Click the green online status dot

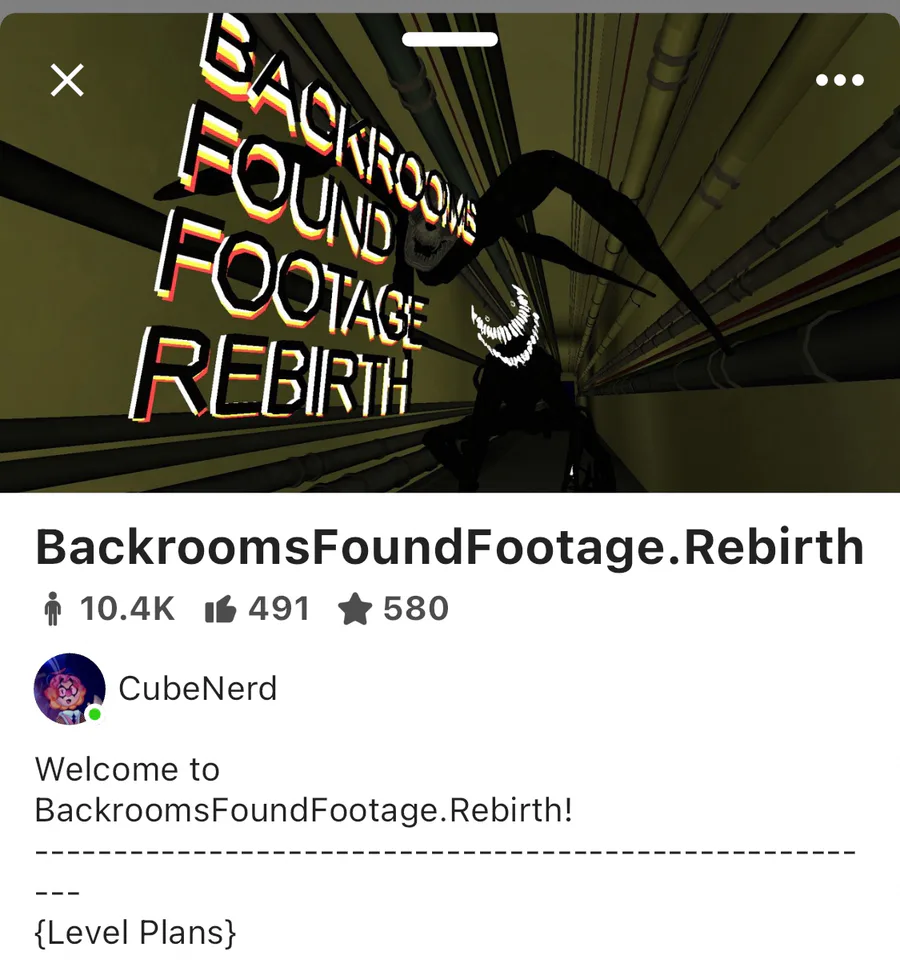pos(95,714)
